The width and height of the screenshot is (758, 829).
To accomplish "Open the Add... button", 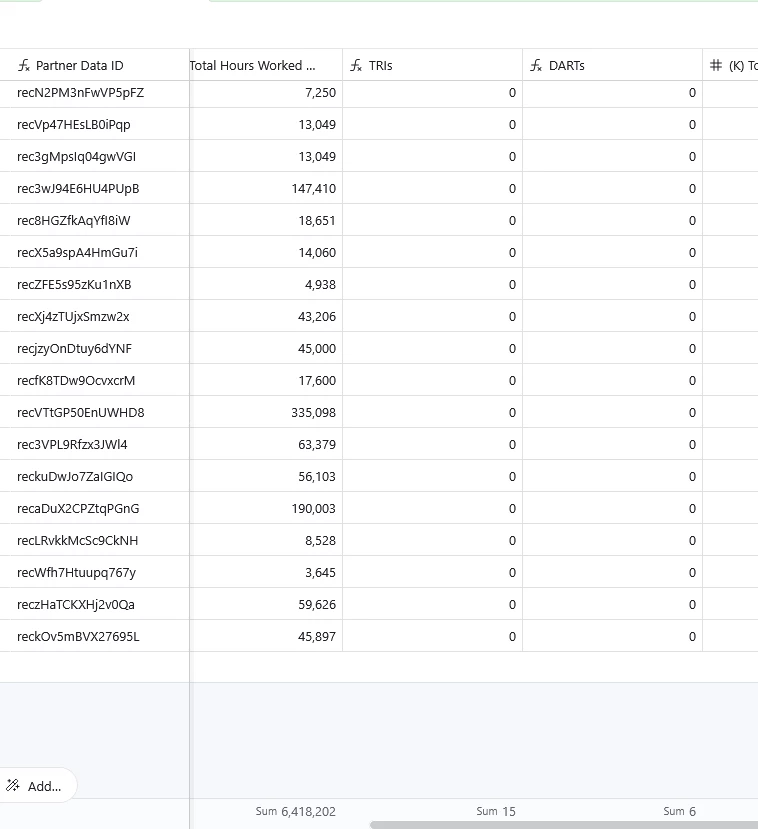I will pyautogui.click(x=37, y=786).
